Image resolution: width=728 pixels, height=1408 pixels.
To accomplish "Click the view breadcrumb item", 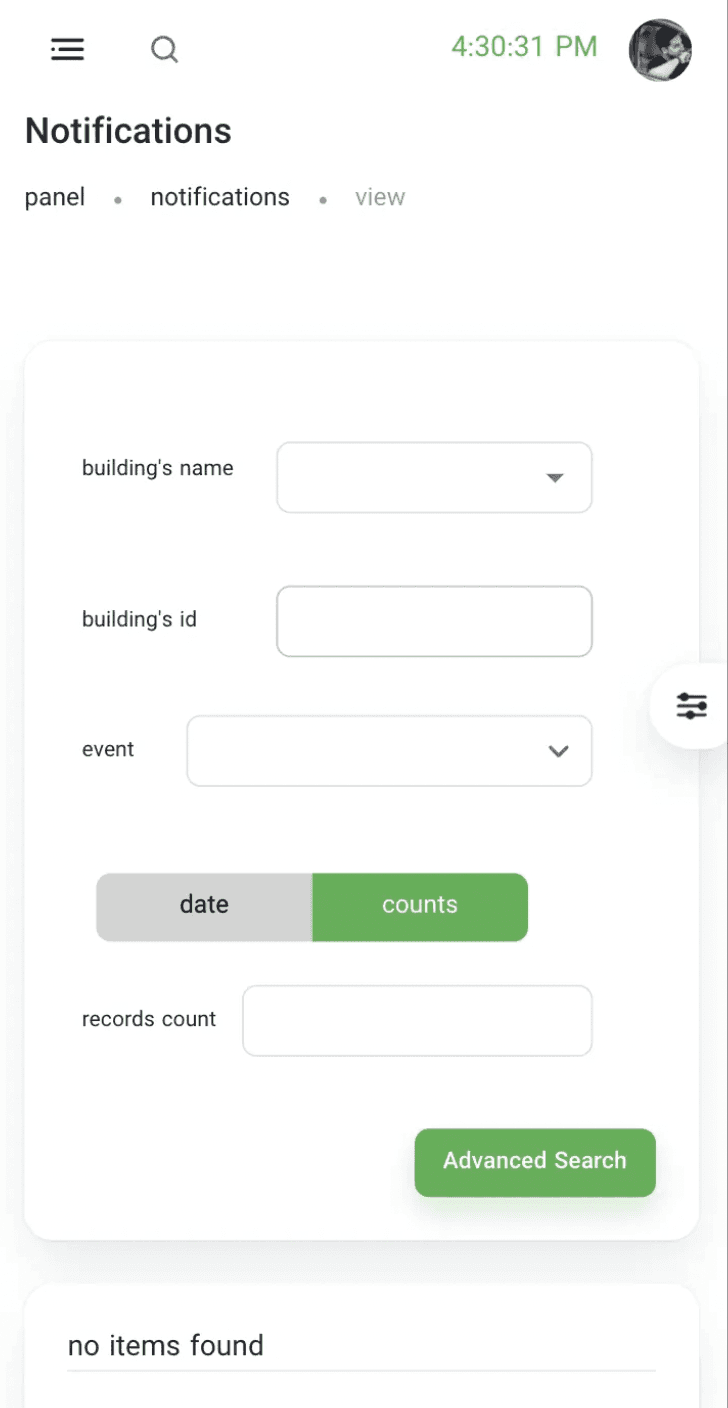I will (380, 198).
